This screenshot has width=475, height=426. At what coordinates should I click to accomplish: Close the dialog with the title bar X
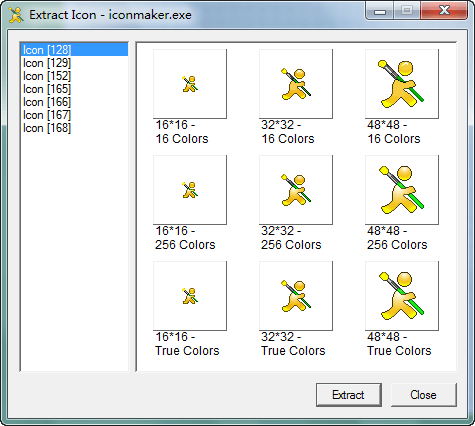[x=444, y=11]
